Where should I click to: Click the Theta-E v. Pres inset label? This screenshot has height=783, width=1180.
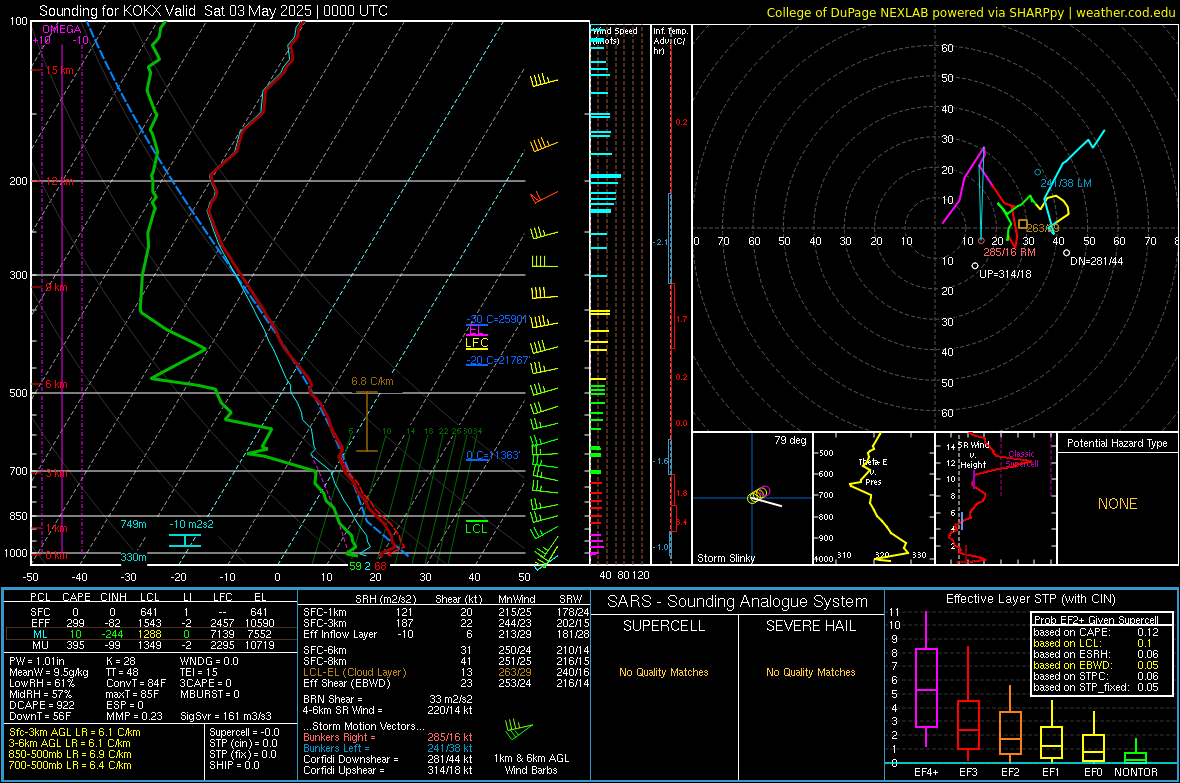(x=873, y=471)
